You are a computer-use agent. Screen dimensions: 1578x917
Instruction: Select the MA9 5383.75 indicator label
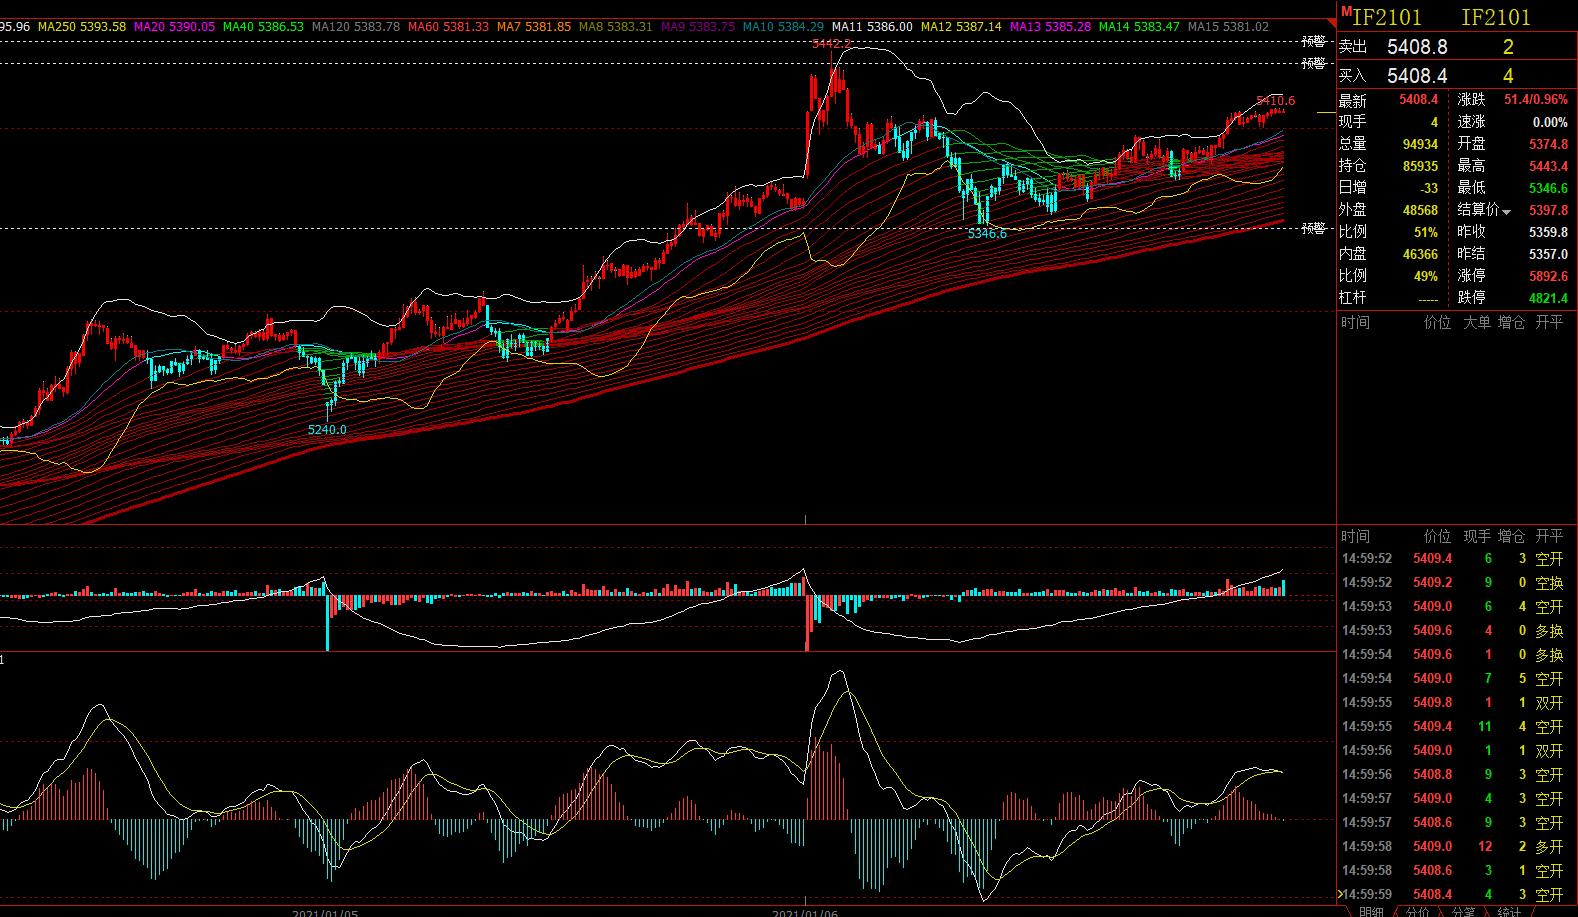coord(698,26)
